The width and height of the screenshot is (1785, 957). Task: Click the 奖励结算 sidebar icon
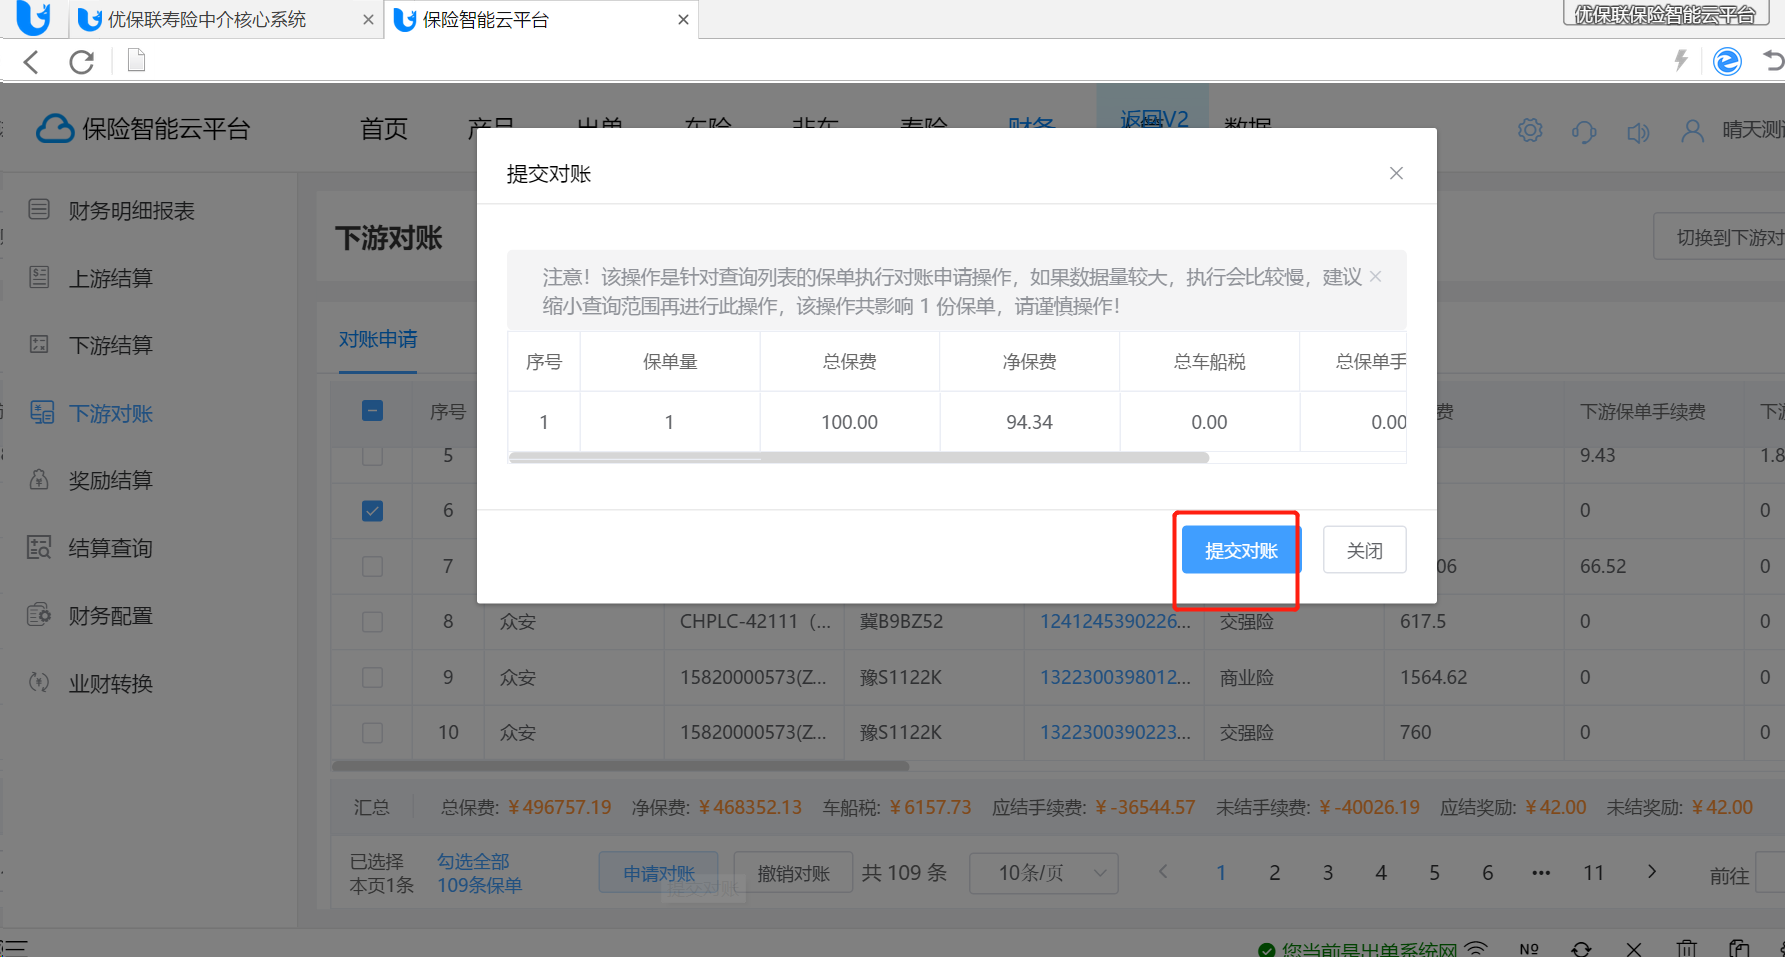(x=39, y=479)
